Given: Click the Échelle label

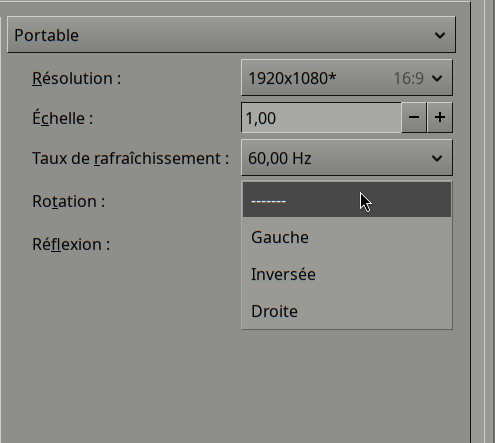Looking at the screenshot, I should tap(62, 118).
